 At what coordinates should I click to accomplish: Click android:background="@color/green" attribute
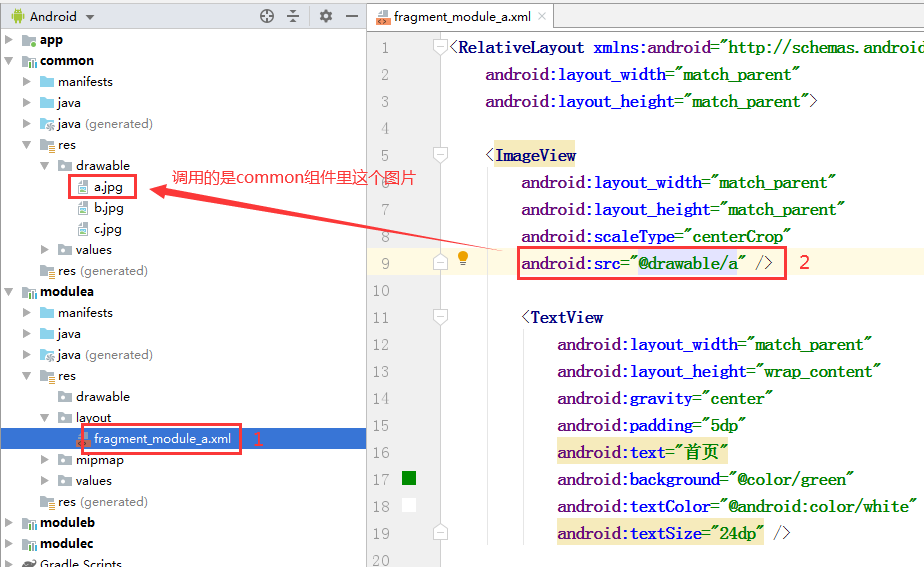[x=705, y=479]
